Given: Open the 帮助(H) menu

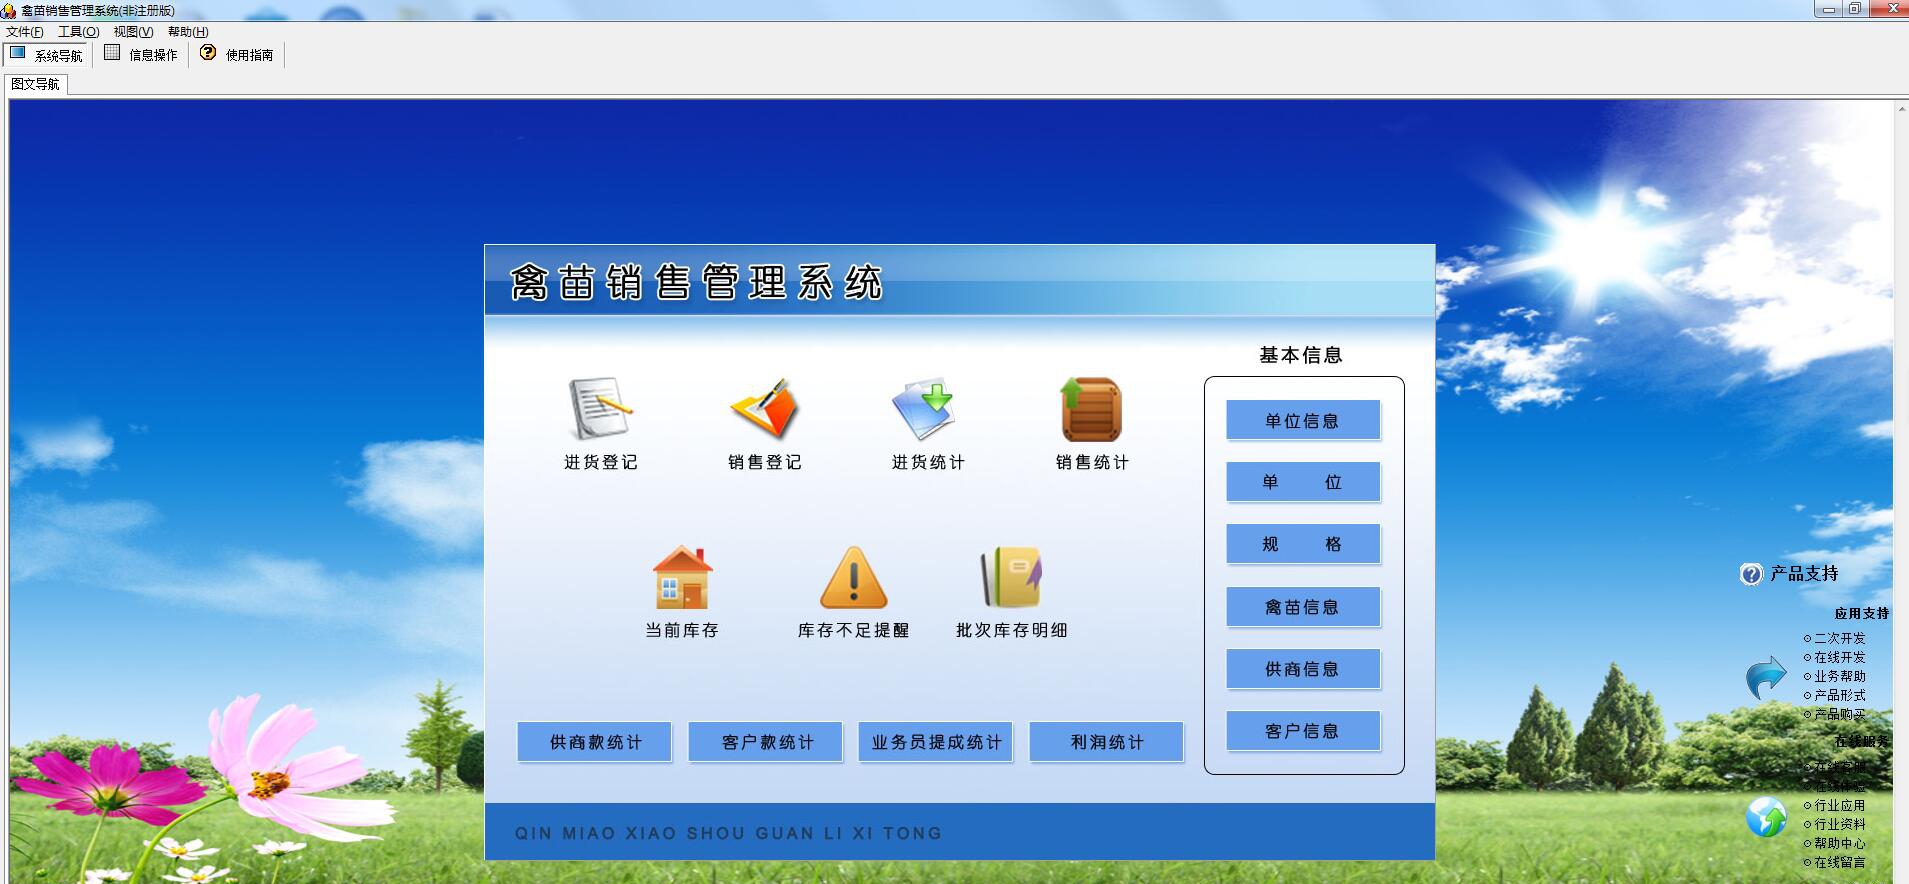Looking at the screenshot, I should tap(188, 32).
